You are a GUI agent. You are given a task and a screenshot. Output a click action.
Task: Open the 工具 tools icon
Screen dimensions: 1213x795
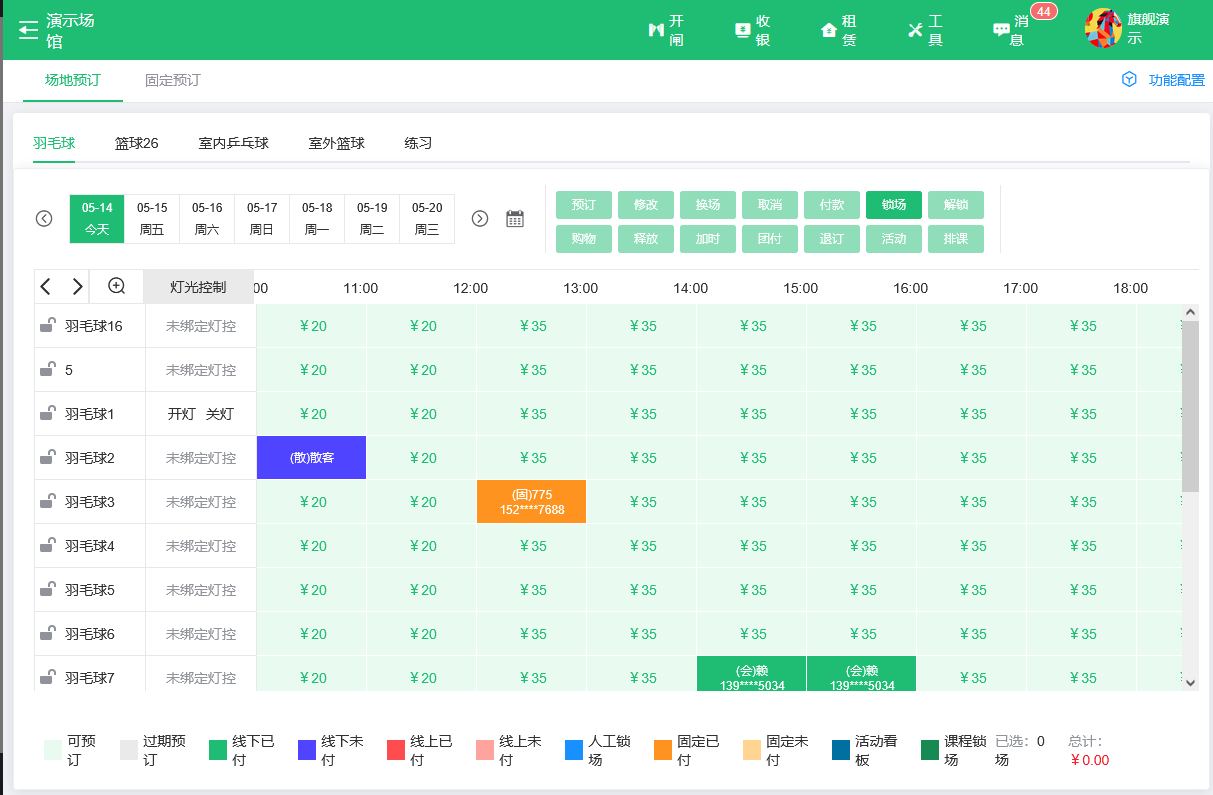point(915,30)
